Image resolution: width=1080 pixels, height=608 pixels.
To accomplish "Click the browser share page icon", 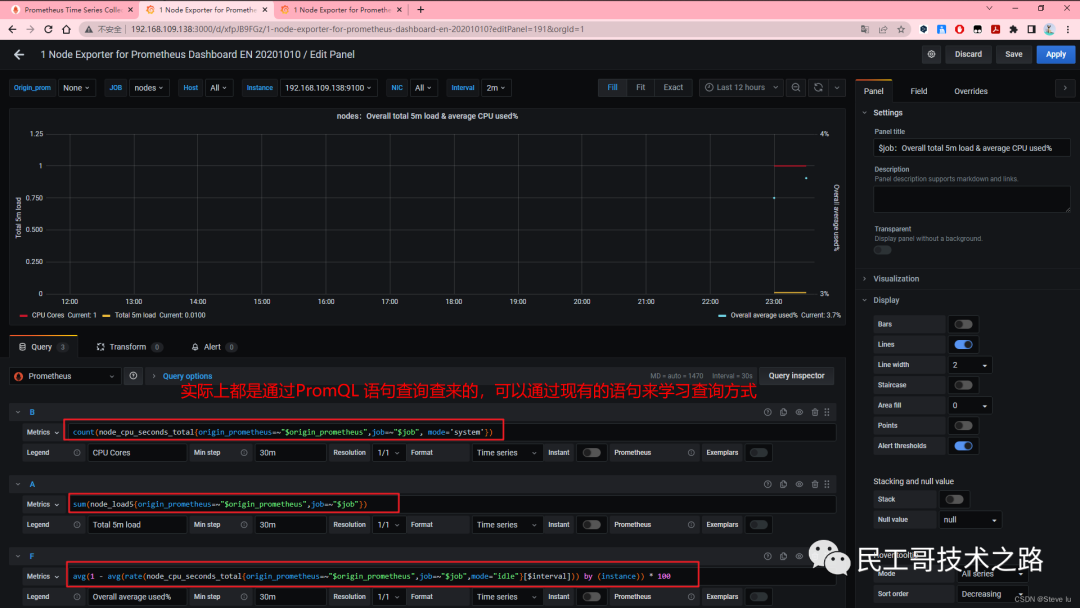I will coord(883,30).
